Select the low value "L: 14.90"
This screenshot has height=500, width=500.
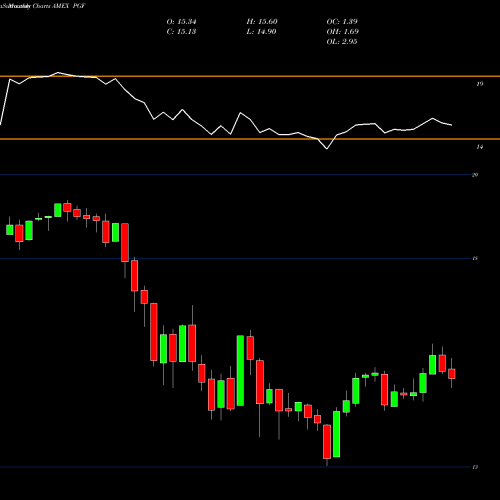pos(261,32)
